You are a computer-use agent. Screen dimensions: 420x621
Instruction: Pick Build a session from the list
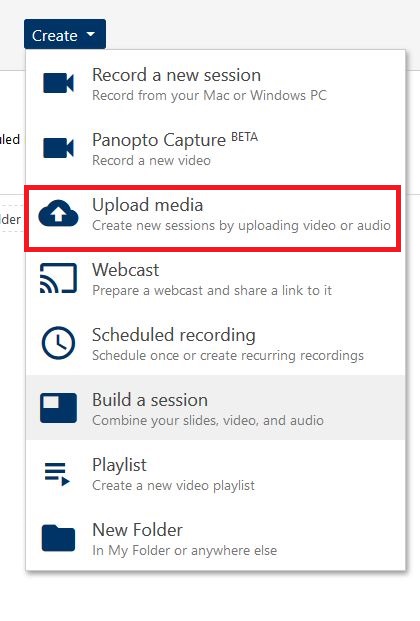[x=216, y=408]
